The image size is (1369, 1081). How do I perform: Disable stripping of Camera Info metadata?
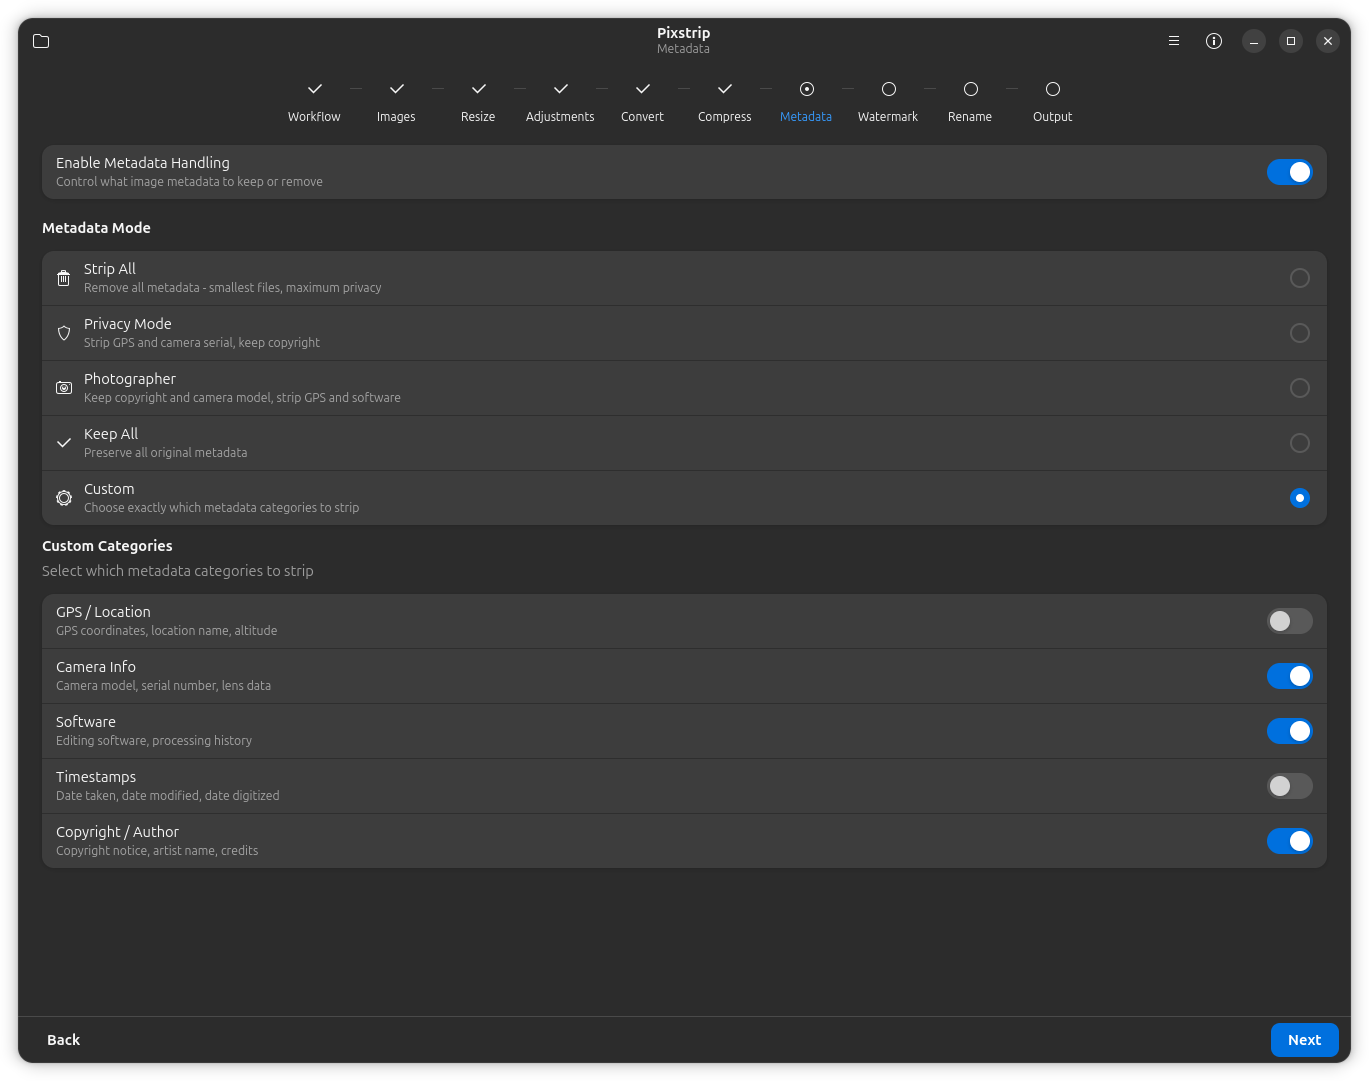1289,676
